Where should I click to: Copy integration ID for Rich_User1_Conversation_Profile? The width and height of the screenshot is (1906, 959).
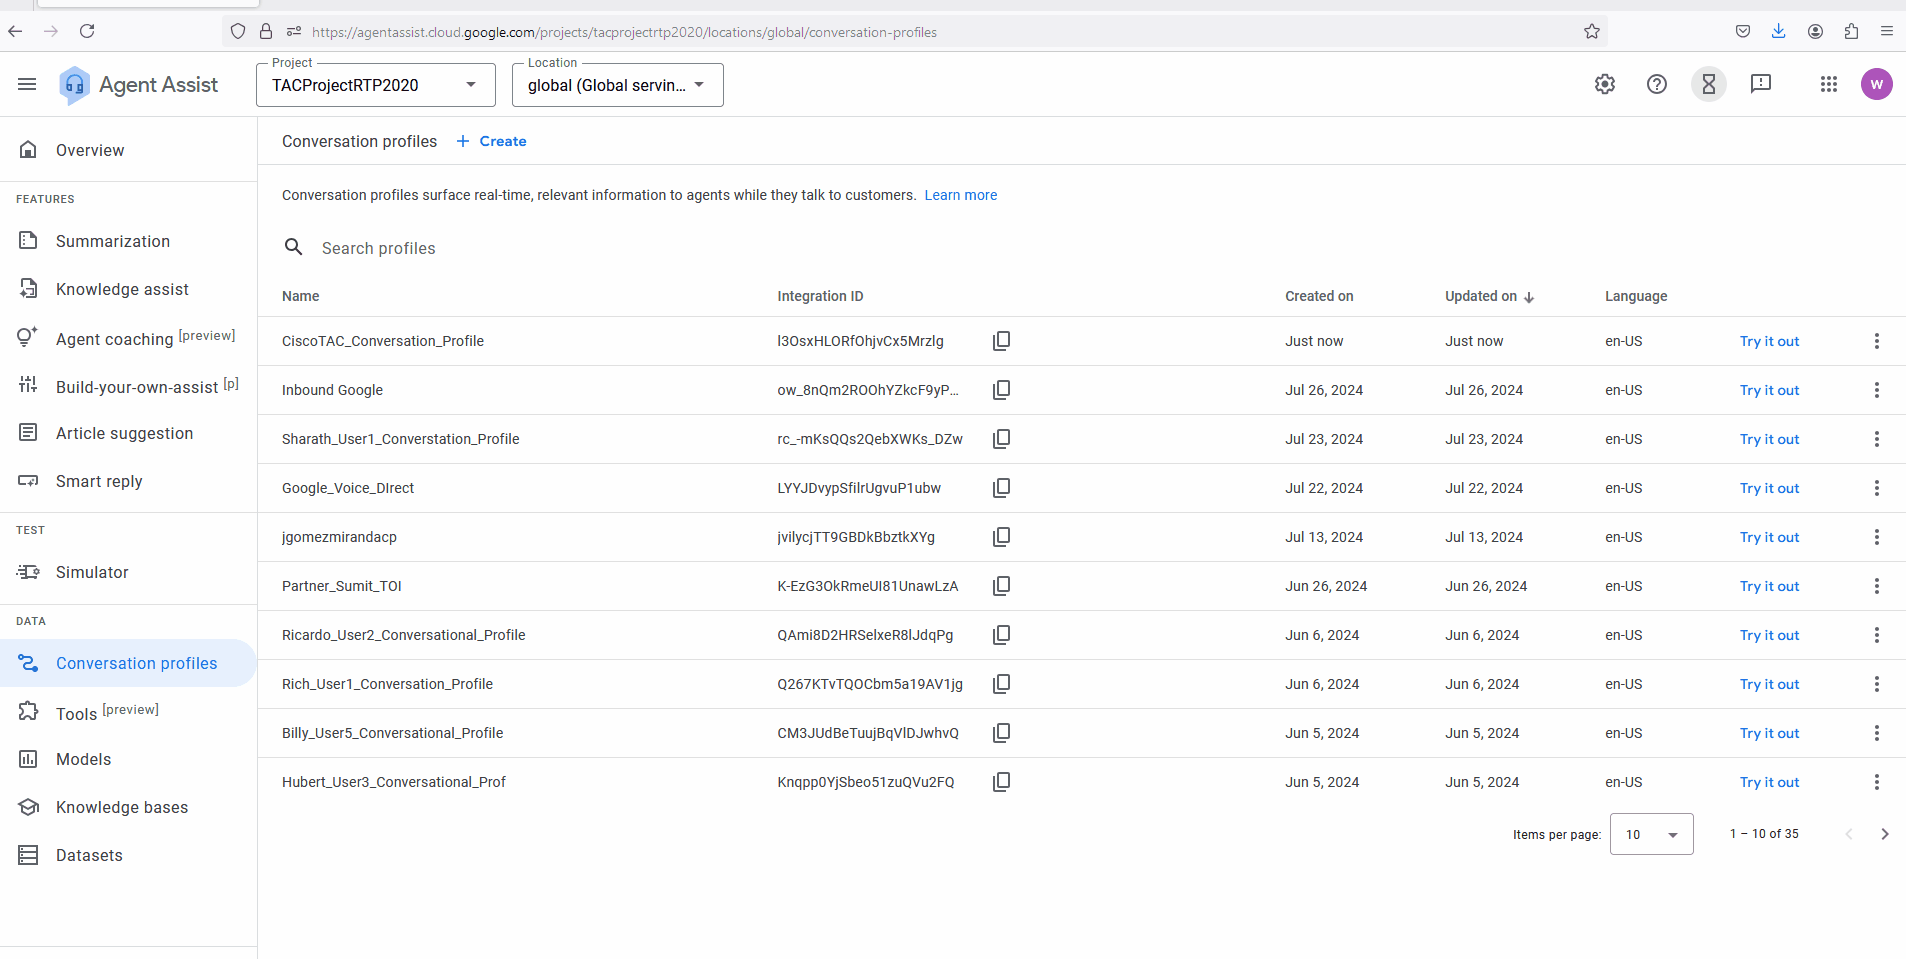(x=1001, y=684)
